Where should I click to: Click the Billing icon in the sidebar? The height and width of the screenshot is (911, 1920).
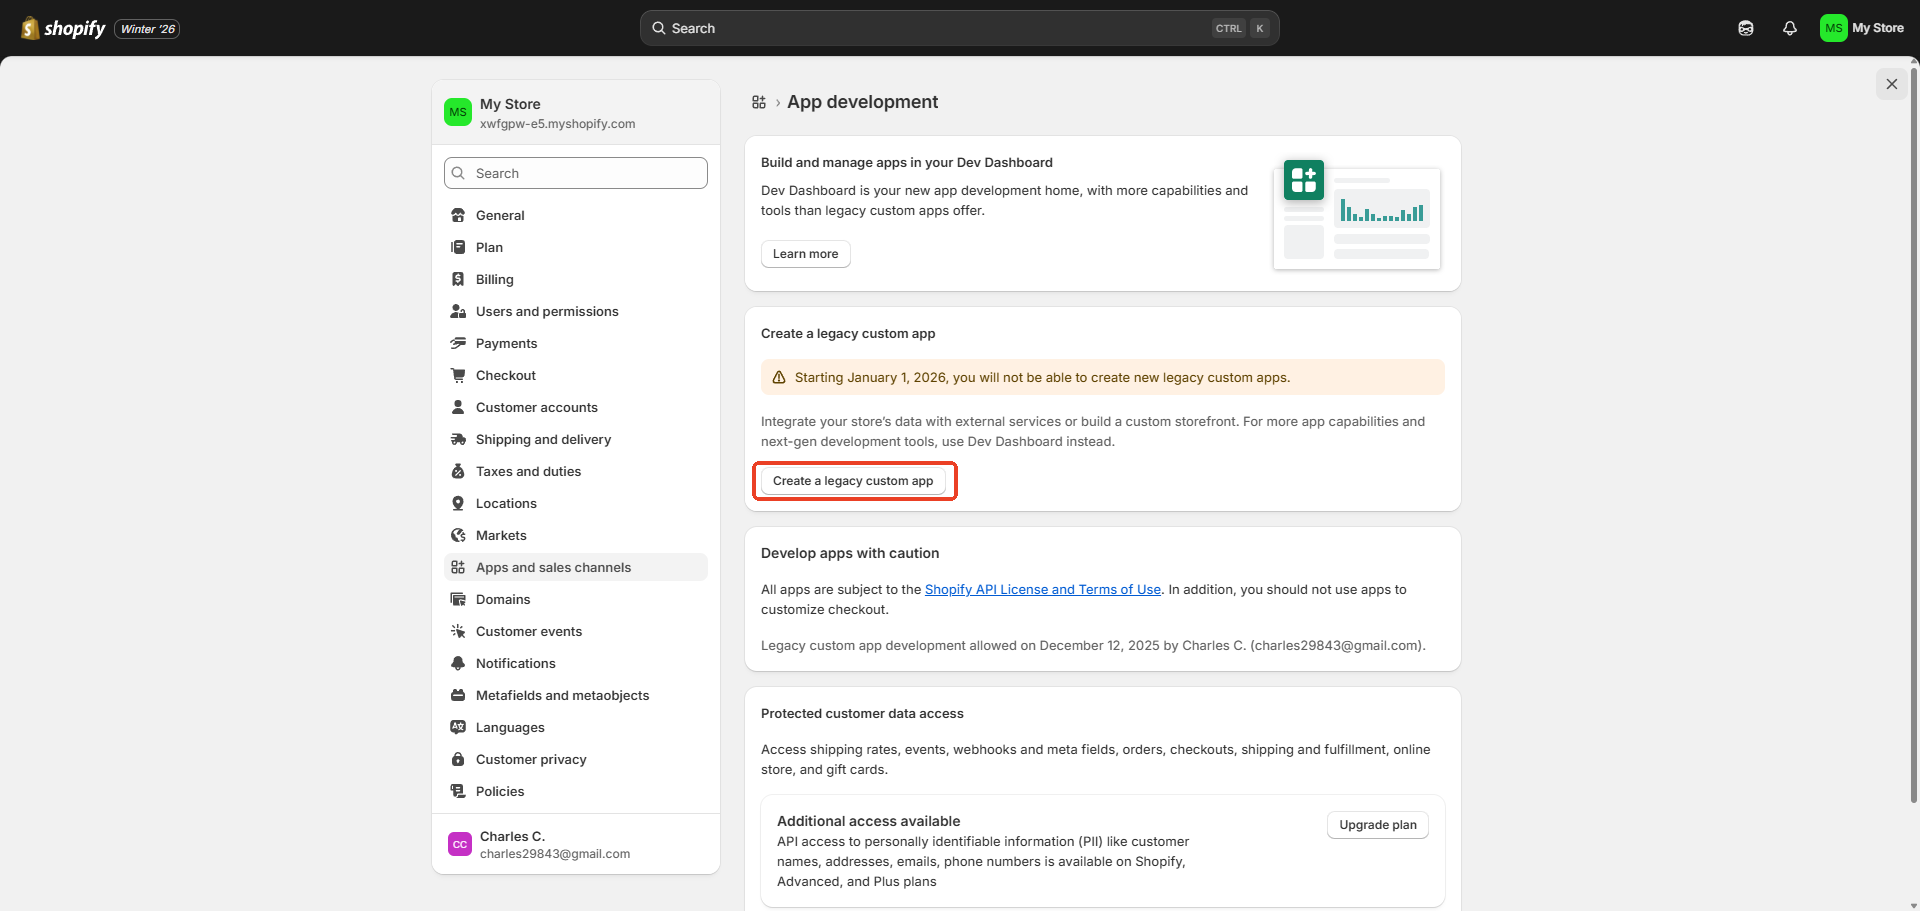pyautogui.click(x=458, y=279)
